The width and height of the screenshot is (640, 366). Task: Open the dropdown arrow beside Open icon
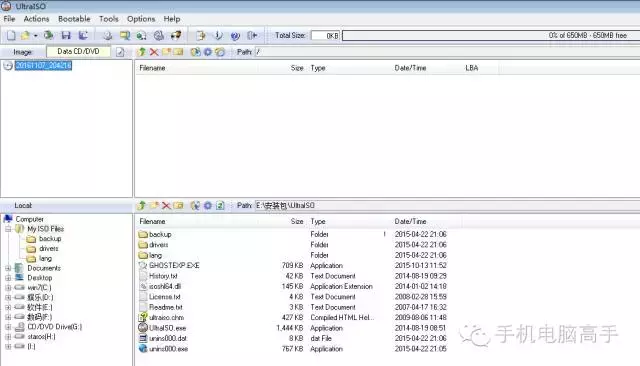pos(36,36)
